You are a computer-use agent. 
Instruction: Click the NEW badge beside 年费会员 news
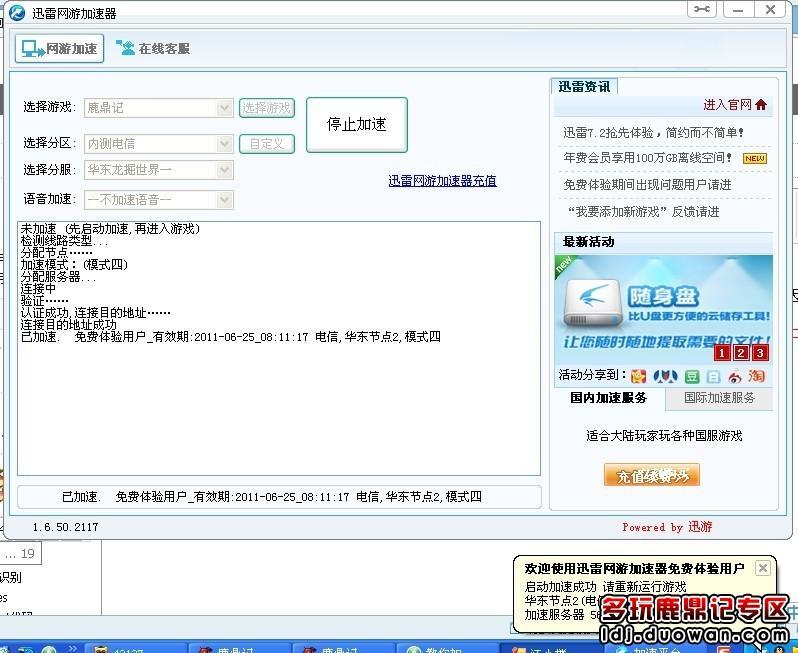pos(755,158)
